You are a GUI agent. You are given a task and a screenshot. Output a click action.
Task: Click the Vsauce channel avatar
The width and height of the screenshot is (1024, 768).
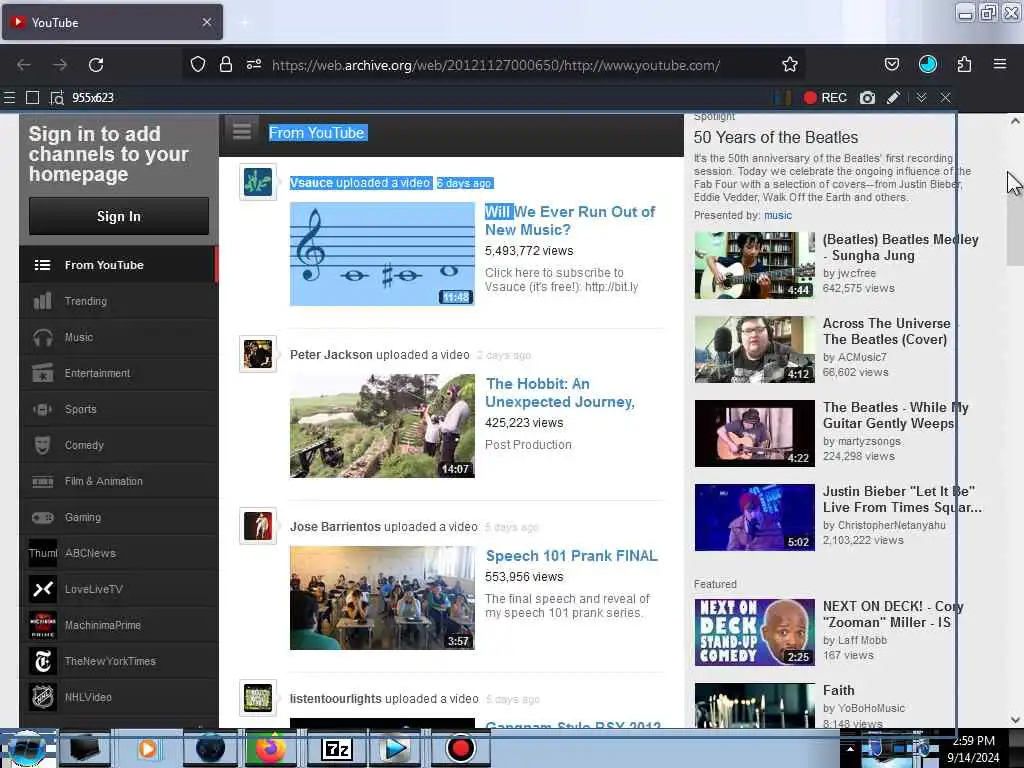click(x=257, y=182)
